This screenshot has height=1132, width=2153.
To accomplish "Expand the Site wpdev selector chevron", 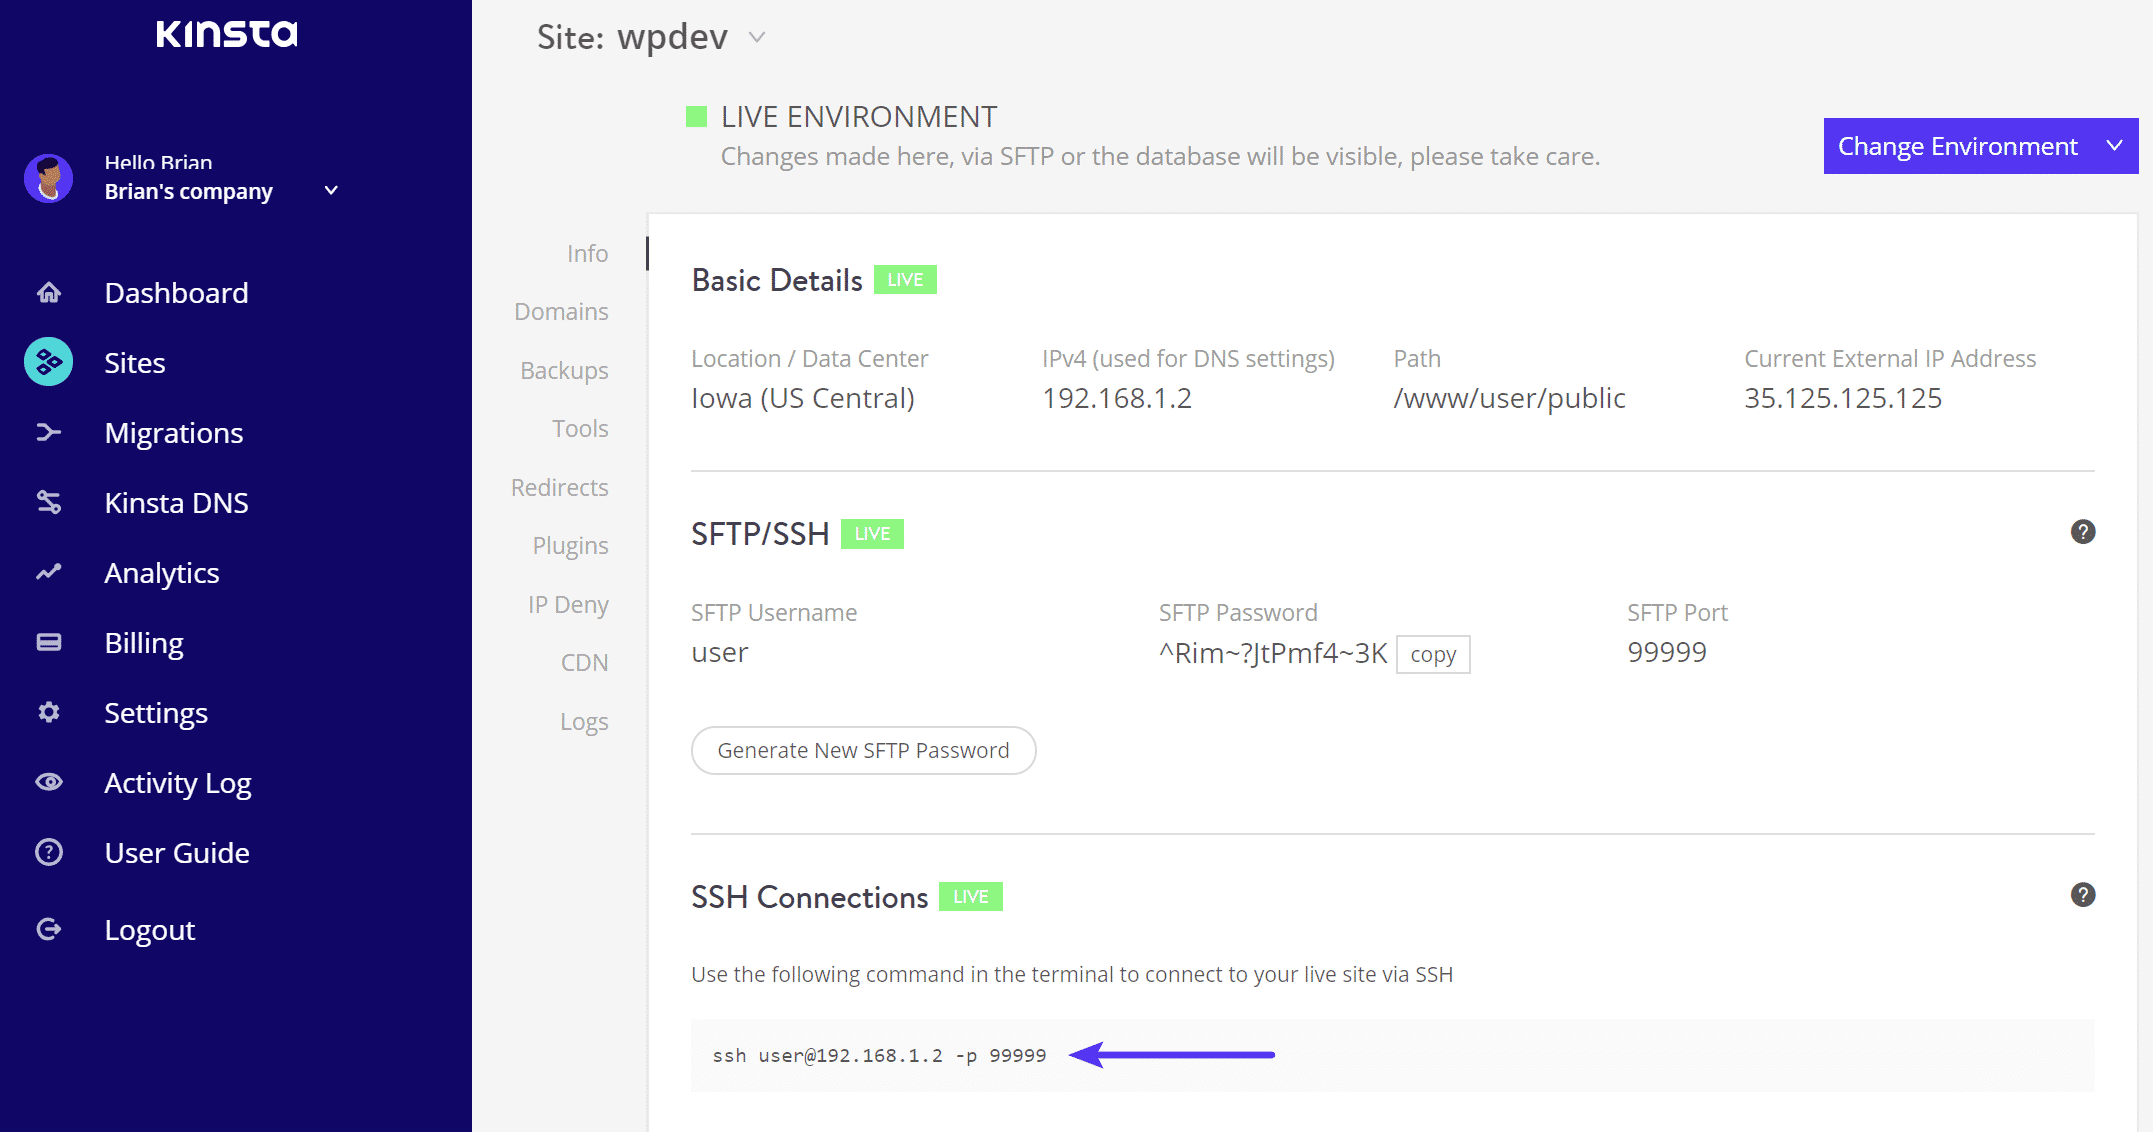I will tap(757, 37).
